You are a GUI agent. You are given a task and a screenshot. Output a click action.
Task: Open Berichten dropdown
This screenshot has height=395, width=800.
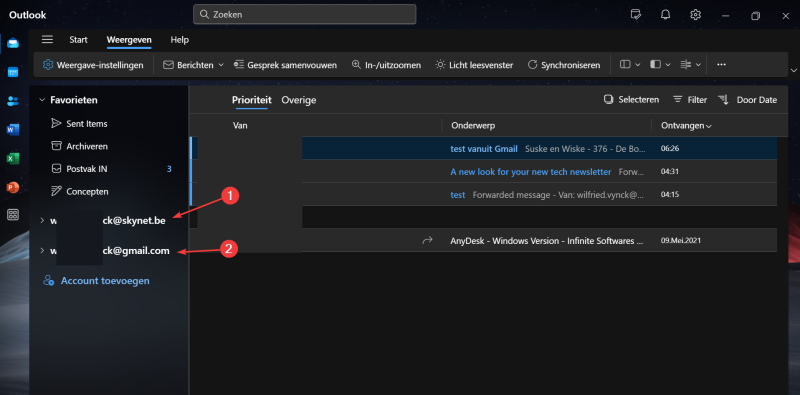[x=193, y=65]
